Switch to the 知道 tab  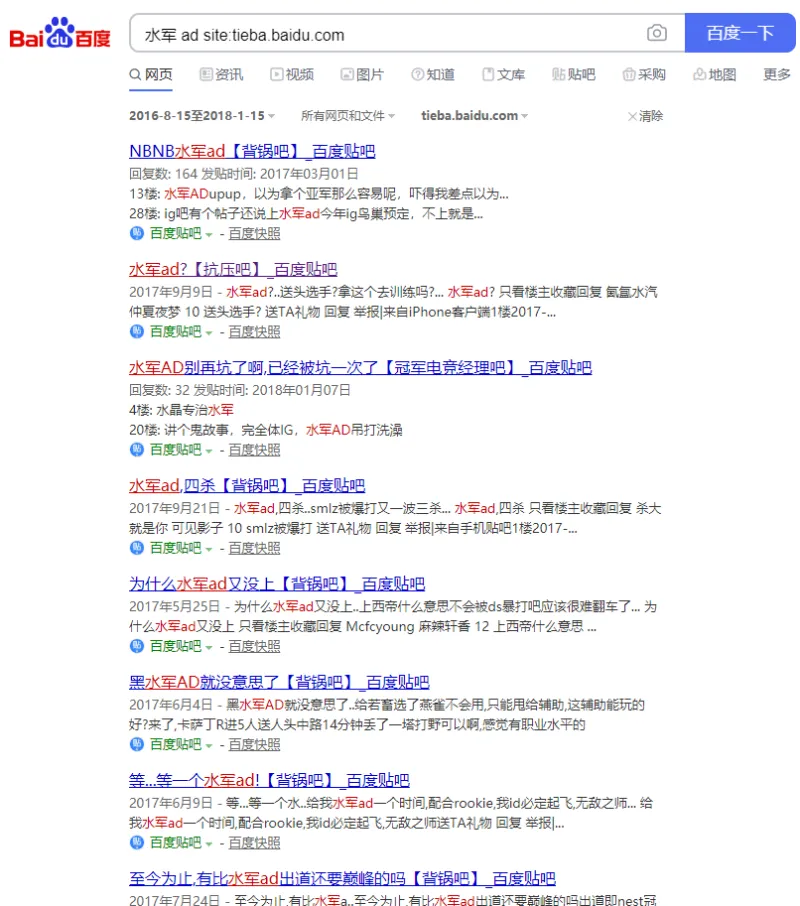click(x=433, y=75)
